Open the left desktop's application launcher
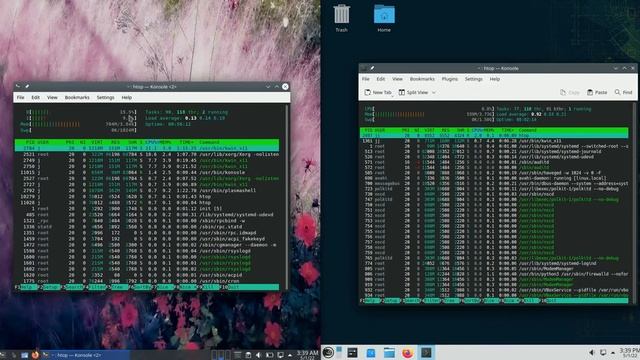Image resolution: width=640 pixels, height=360 pixels. 2,355
